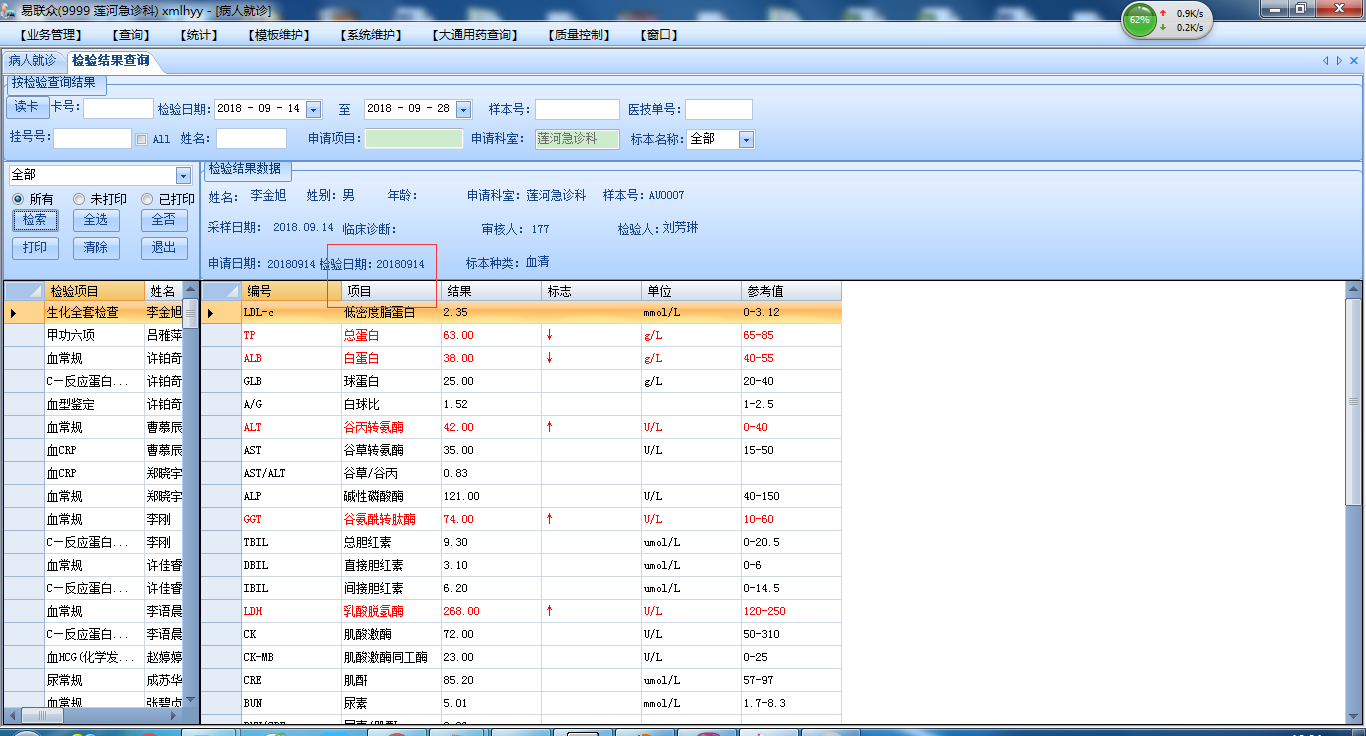The width and height of the screenshot is (1366, 736).
Task: Click the select-all corner of the 检验项目 grid
Action: pyautogui.click(x=24, y=291)
